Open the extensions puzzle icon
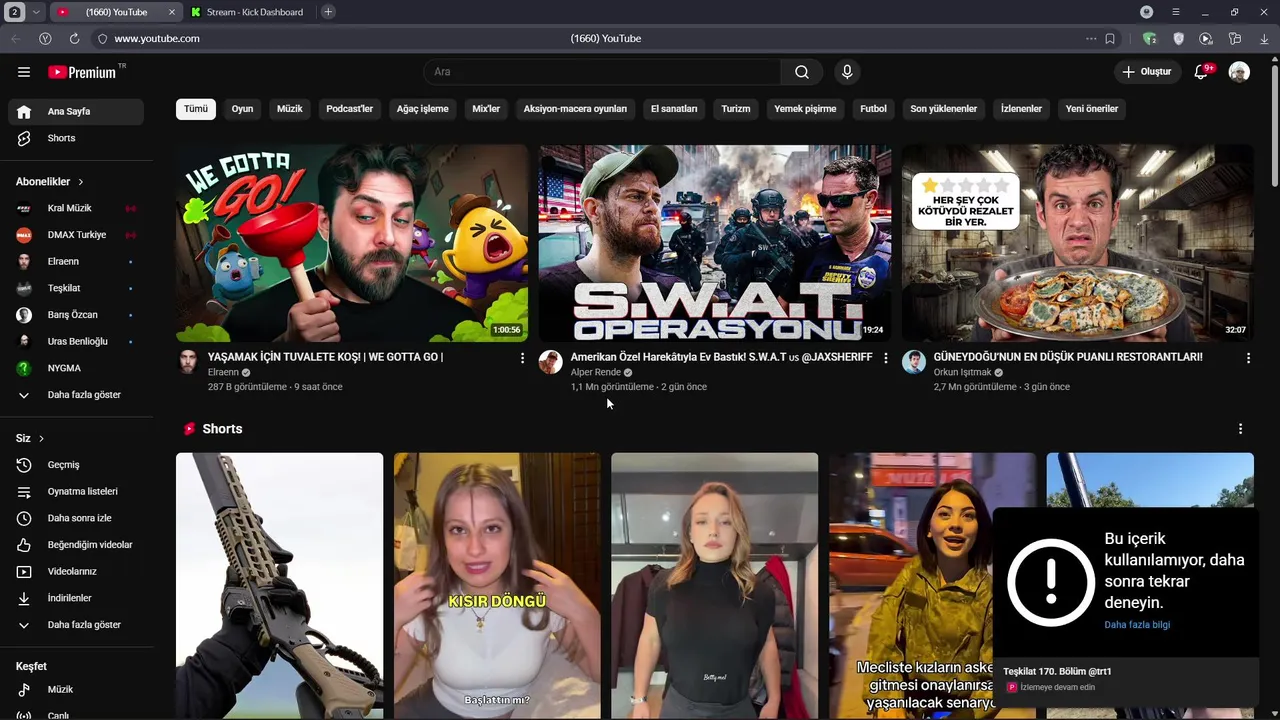This screenshot has height=720, width=1280. point(1235,39)
